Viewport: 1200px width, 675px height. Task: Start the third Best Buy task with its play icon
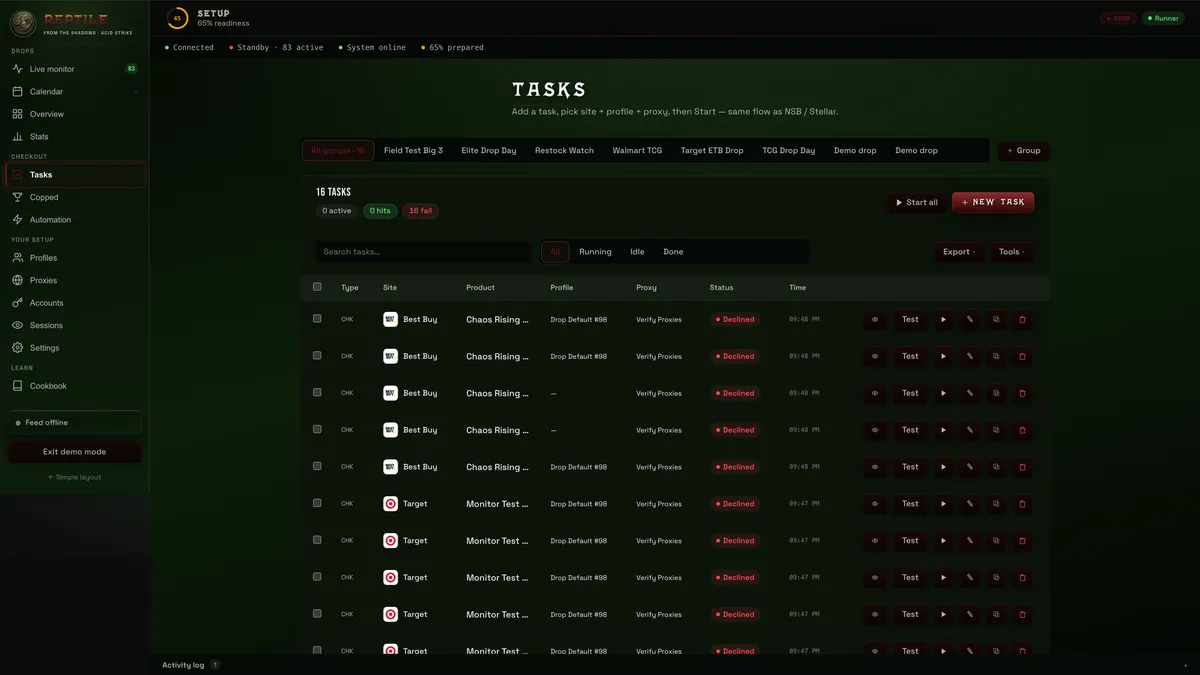pyautogui.click(x=943, y=393)
